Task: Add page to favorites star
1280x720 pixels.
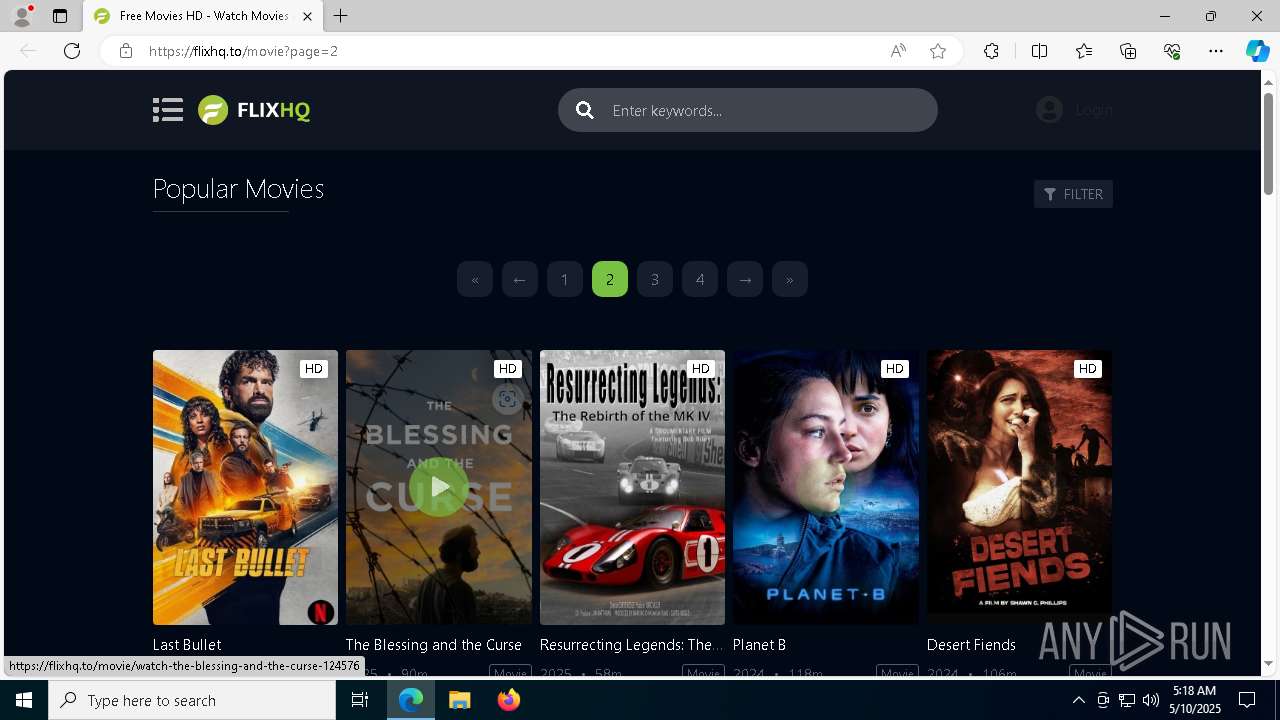Action: point(938,51)
